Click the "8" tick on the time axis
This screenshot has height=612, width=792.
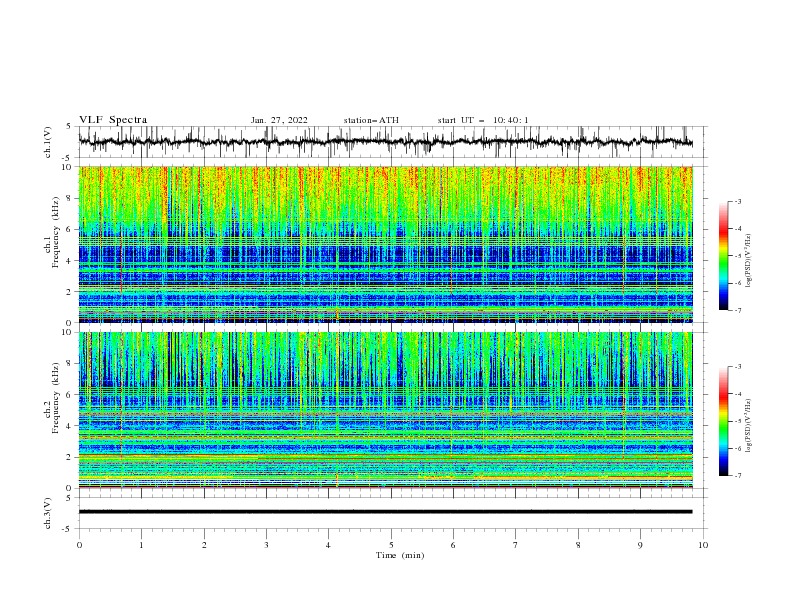pyautogui.click(x=578, y=545)
